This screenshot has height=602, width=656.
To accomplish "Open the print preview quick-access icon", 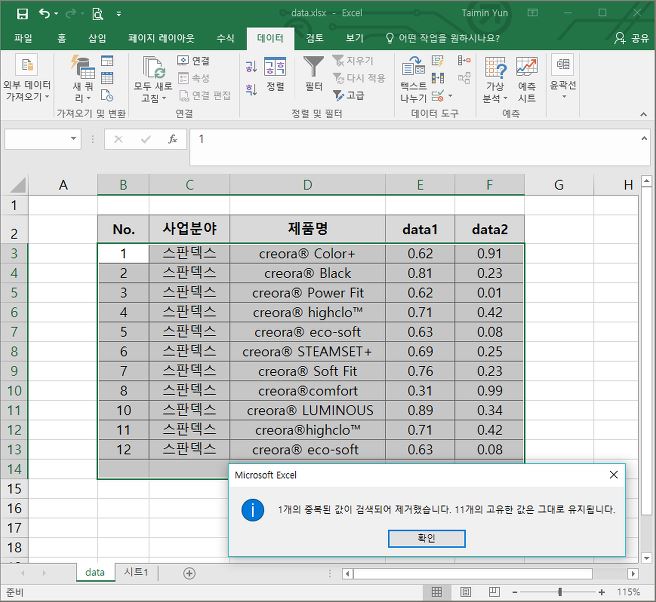I will (x=97, y=14).
